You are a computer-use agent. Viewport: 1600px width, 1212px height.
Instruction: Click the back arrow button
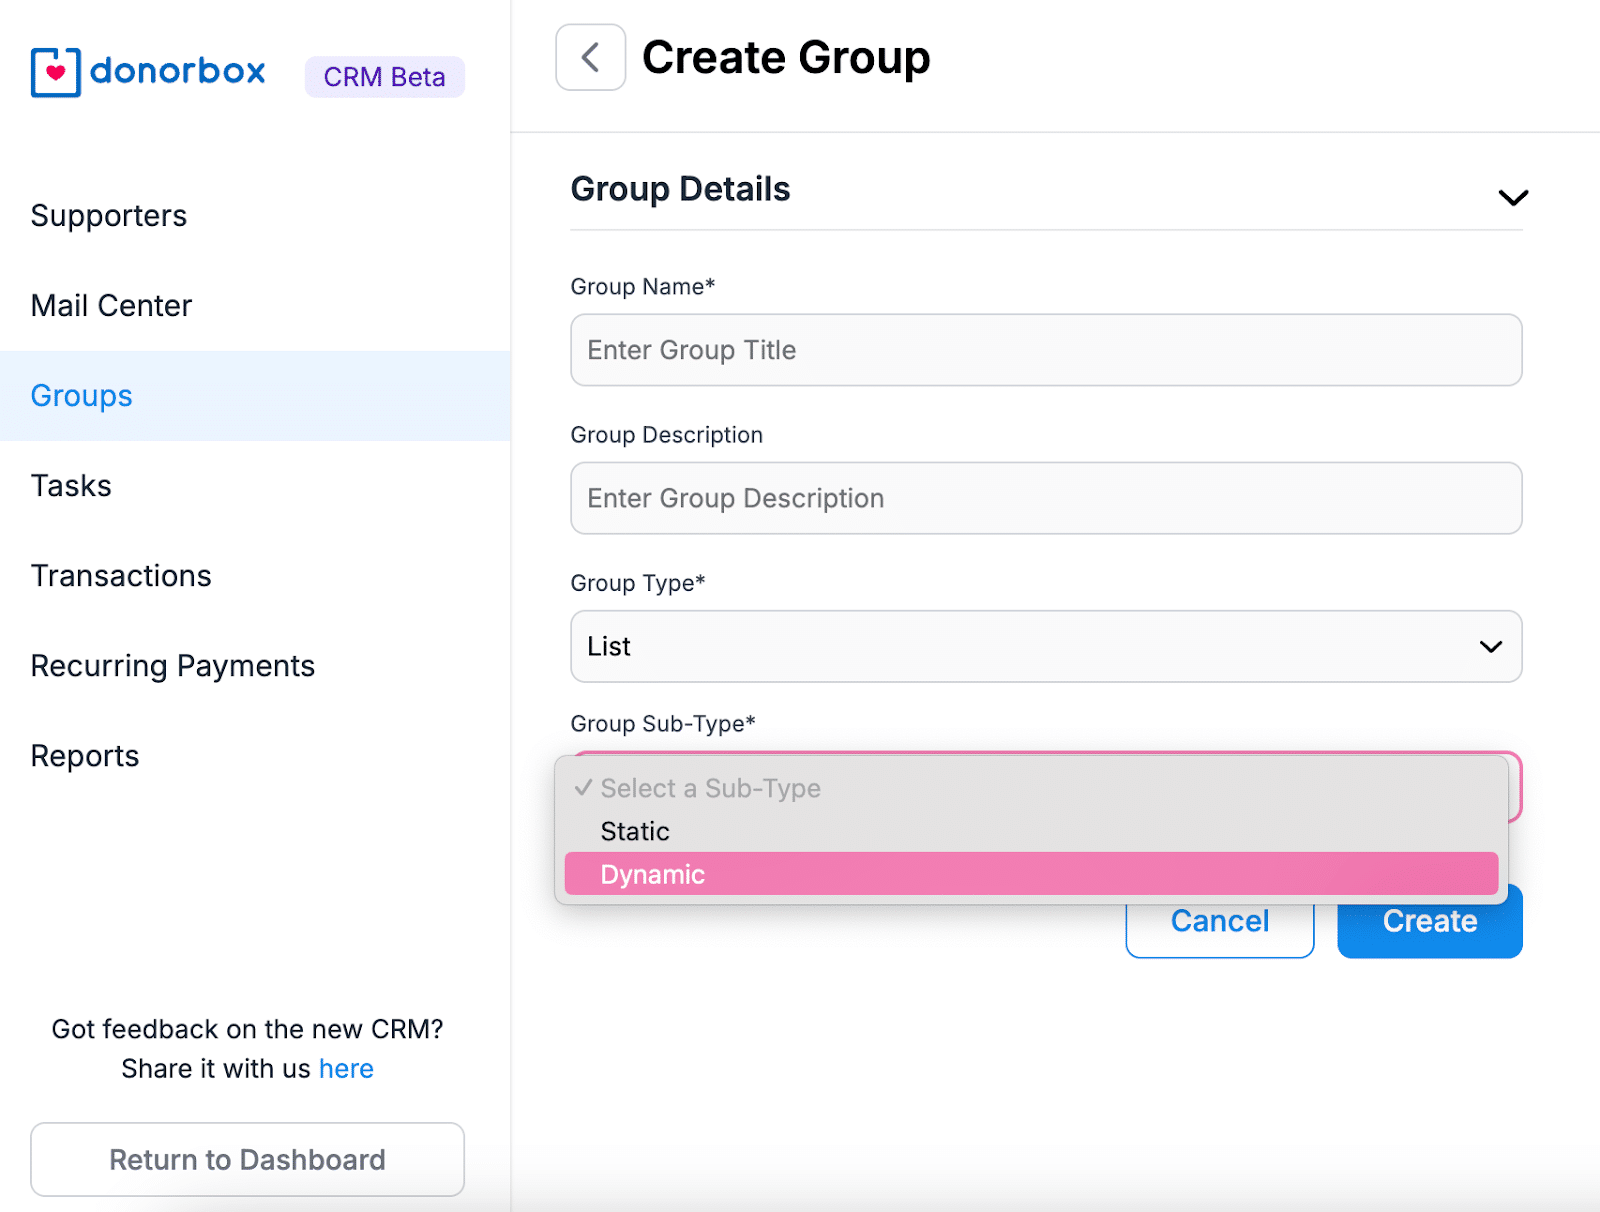(x=590, y=58)
